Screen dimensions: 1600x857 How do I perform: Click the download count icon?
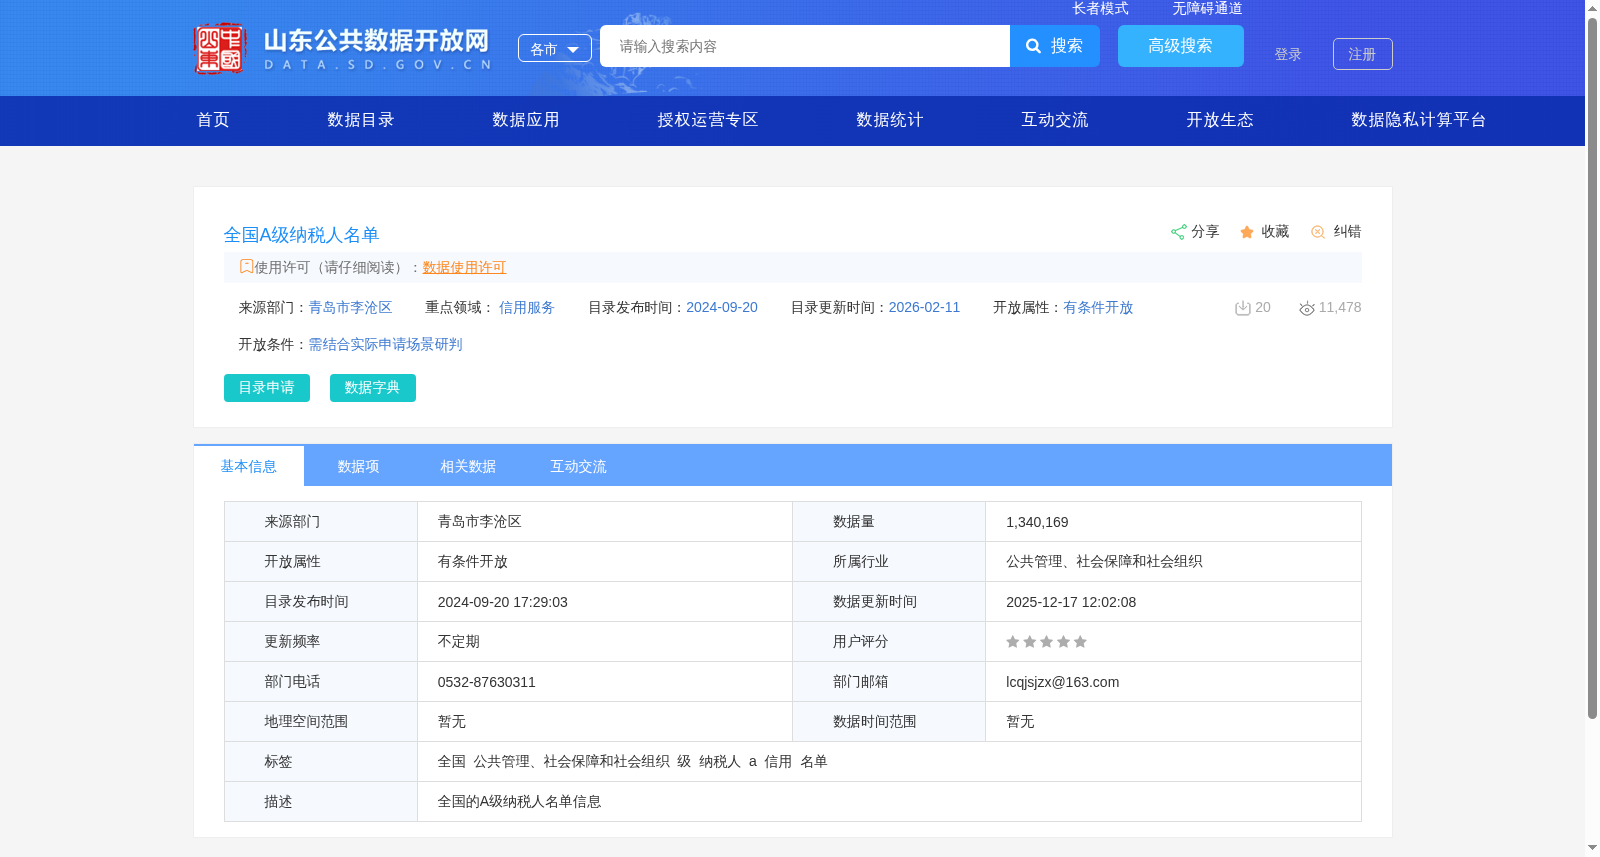click(1242, 308)
